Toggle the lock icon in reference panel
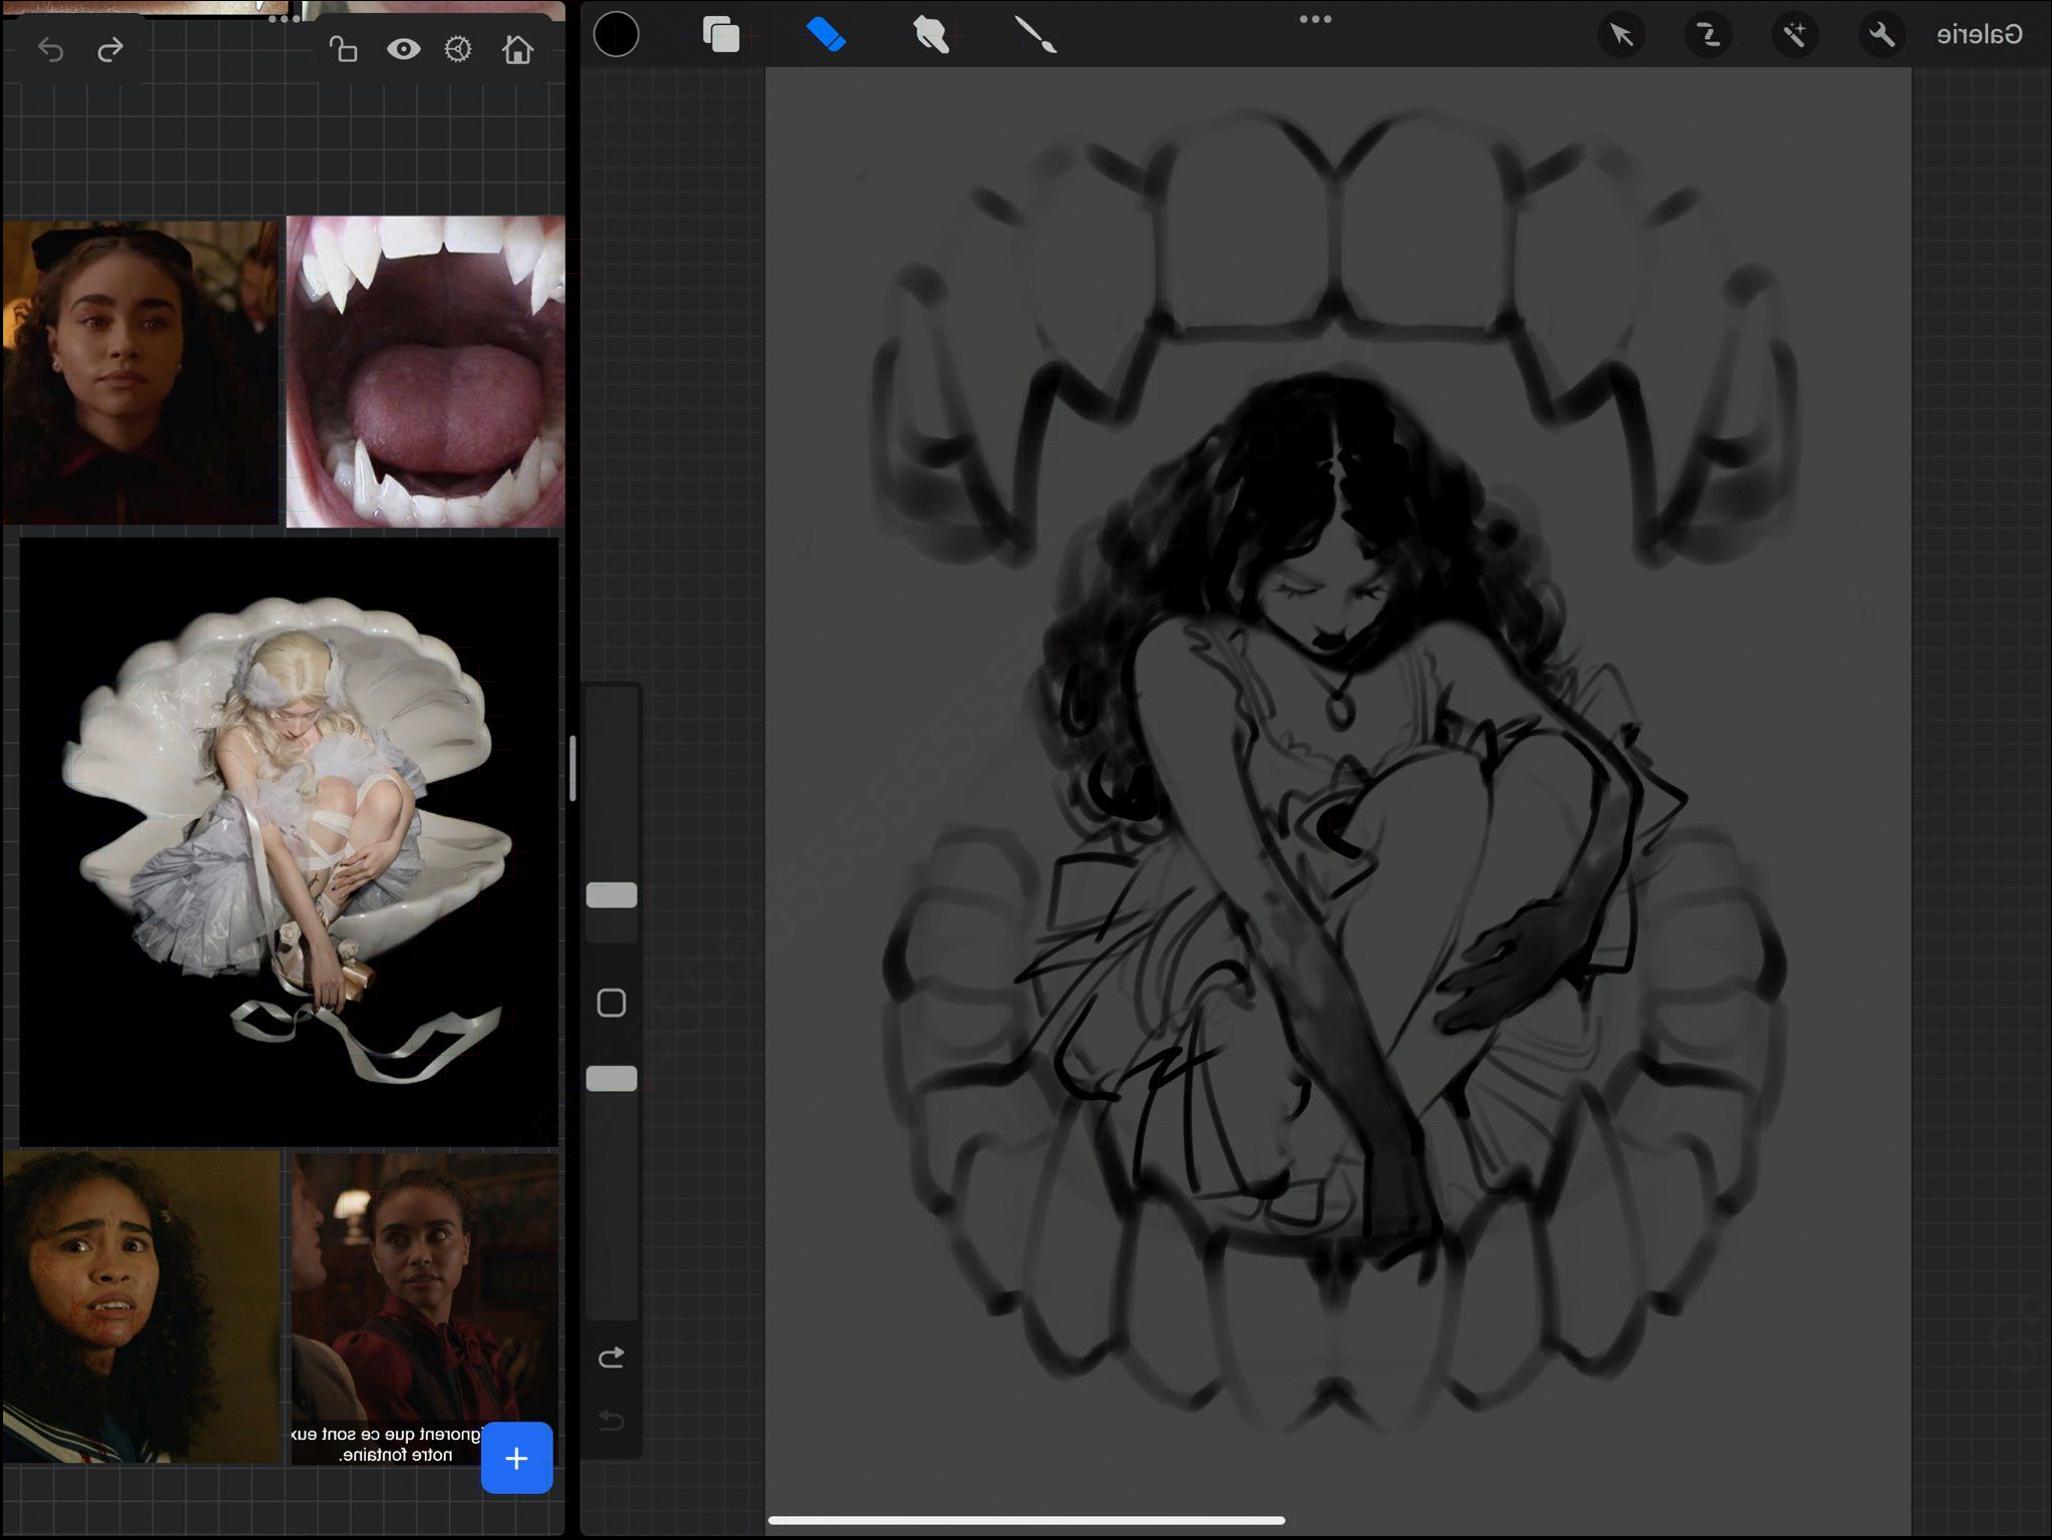Screen dimensions: 2052x1540 pyautogui.click(x=344, y=49)
